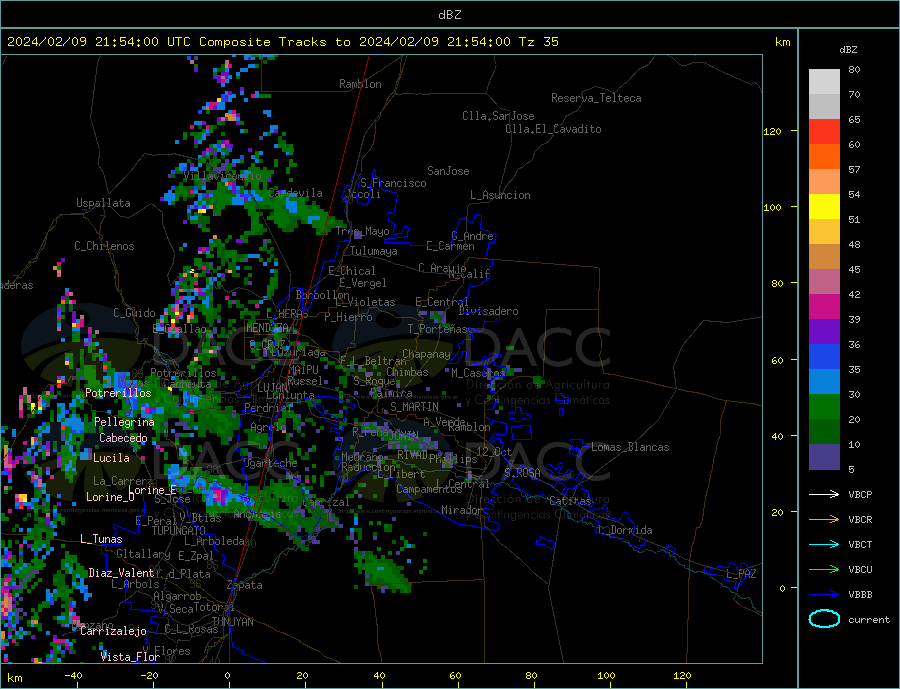Select red swatch between 65 and 60 dBZ
The width and height of the screenshot is (900, 689).
point(824,131)
